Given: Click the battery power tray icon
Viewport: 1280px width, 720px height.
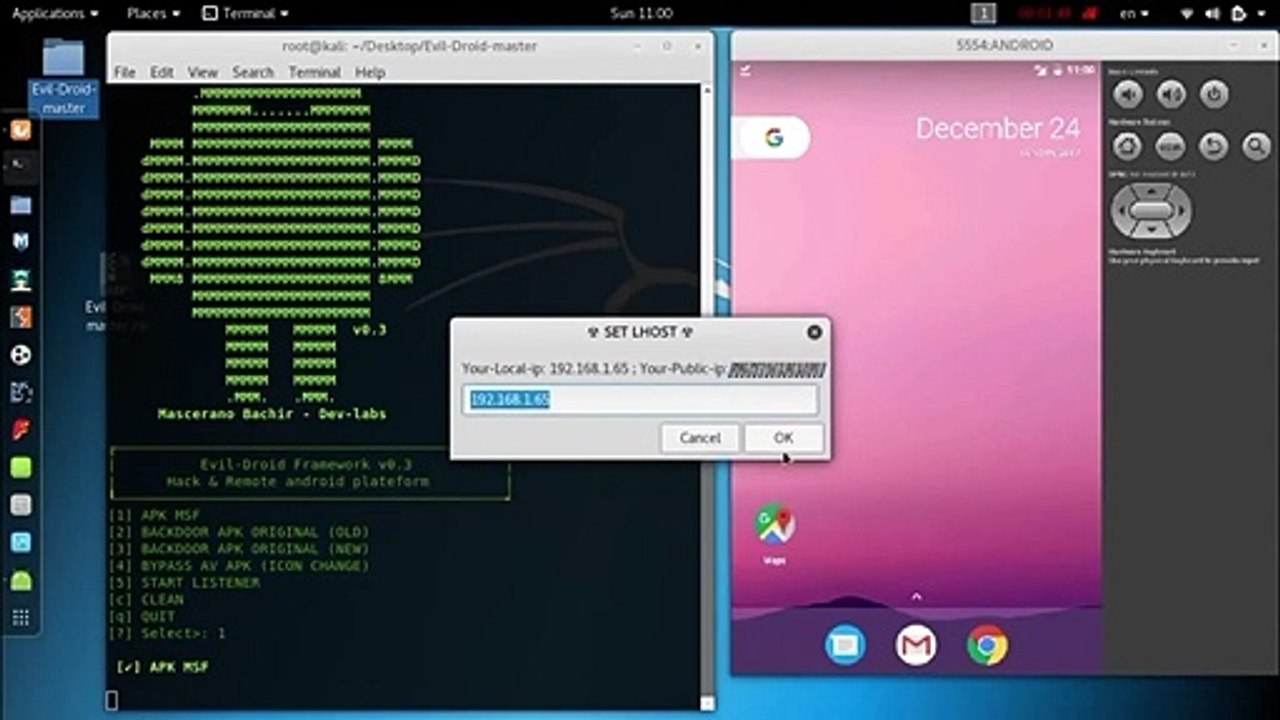Looking at the screenshot, I should (x=1240, y=13).
